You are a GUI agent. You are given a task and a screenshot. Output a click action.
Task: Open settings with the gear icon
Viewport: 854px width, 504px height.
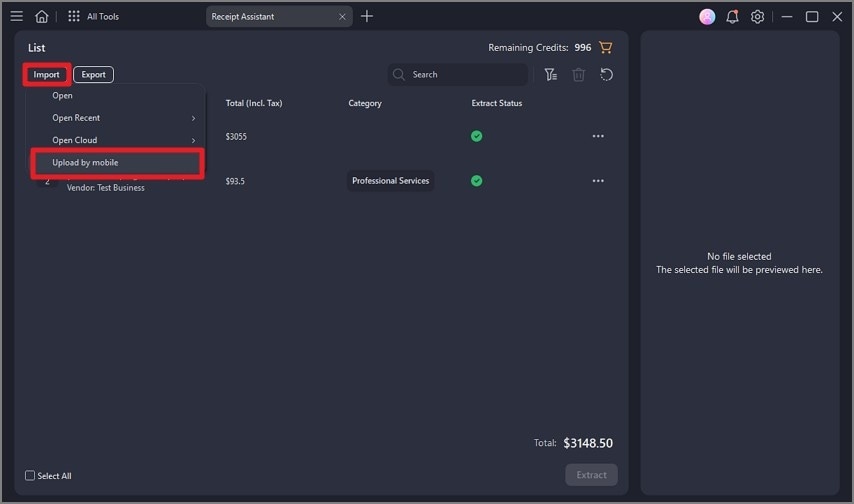pos(757,17)
